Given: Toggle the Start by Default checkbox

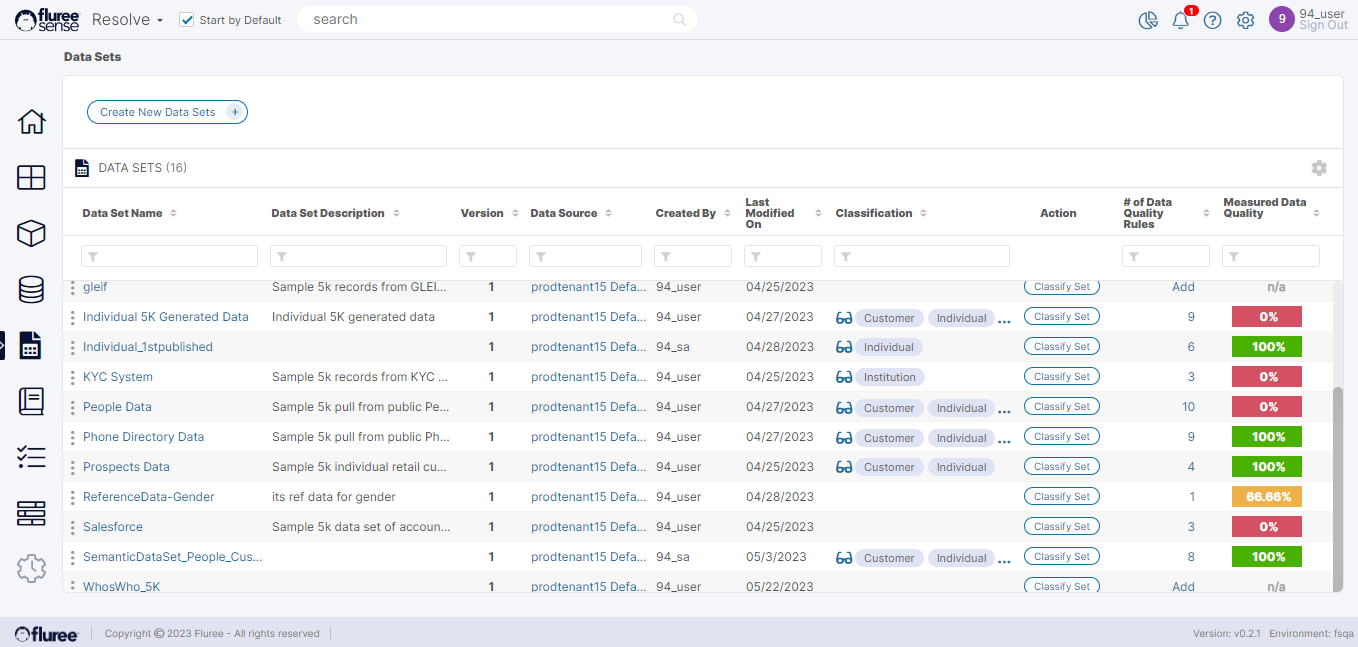Looking at the screenshot, I should (187, 20).
